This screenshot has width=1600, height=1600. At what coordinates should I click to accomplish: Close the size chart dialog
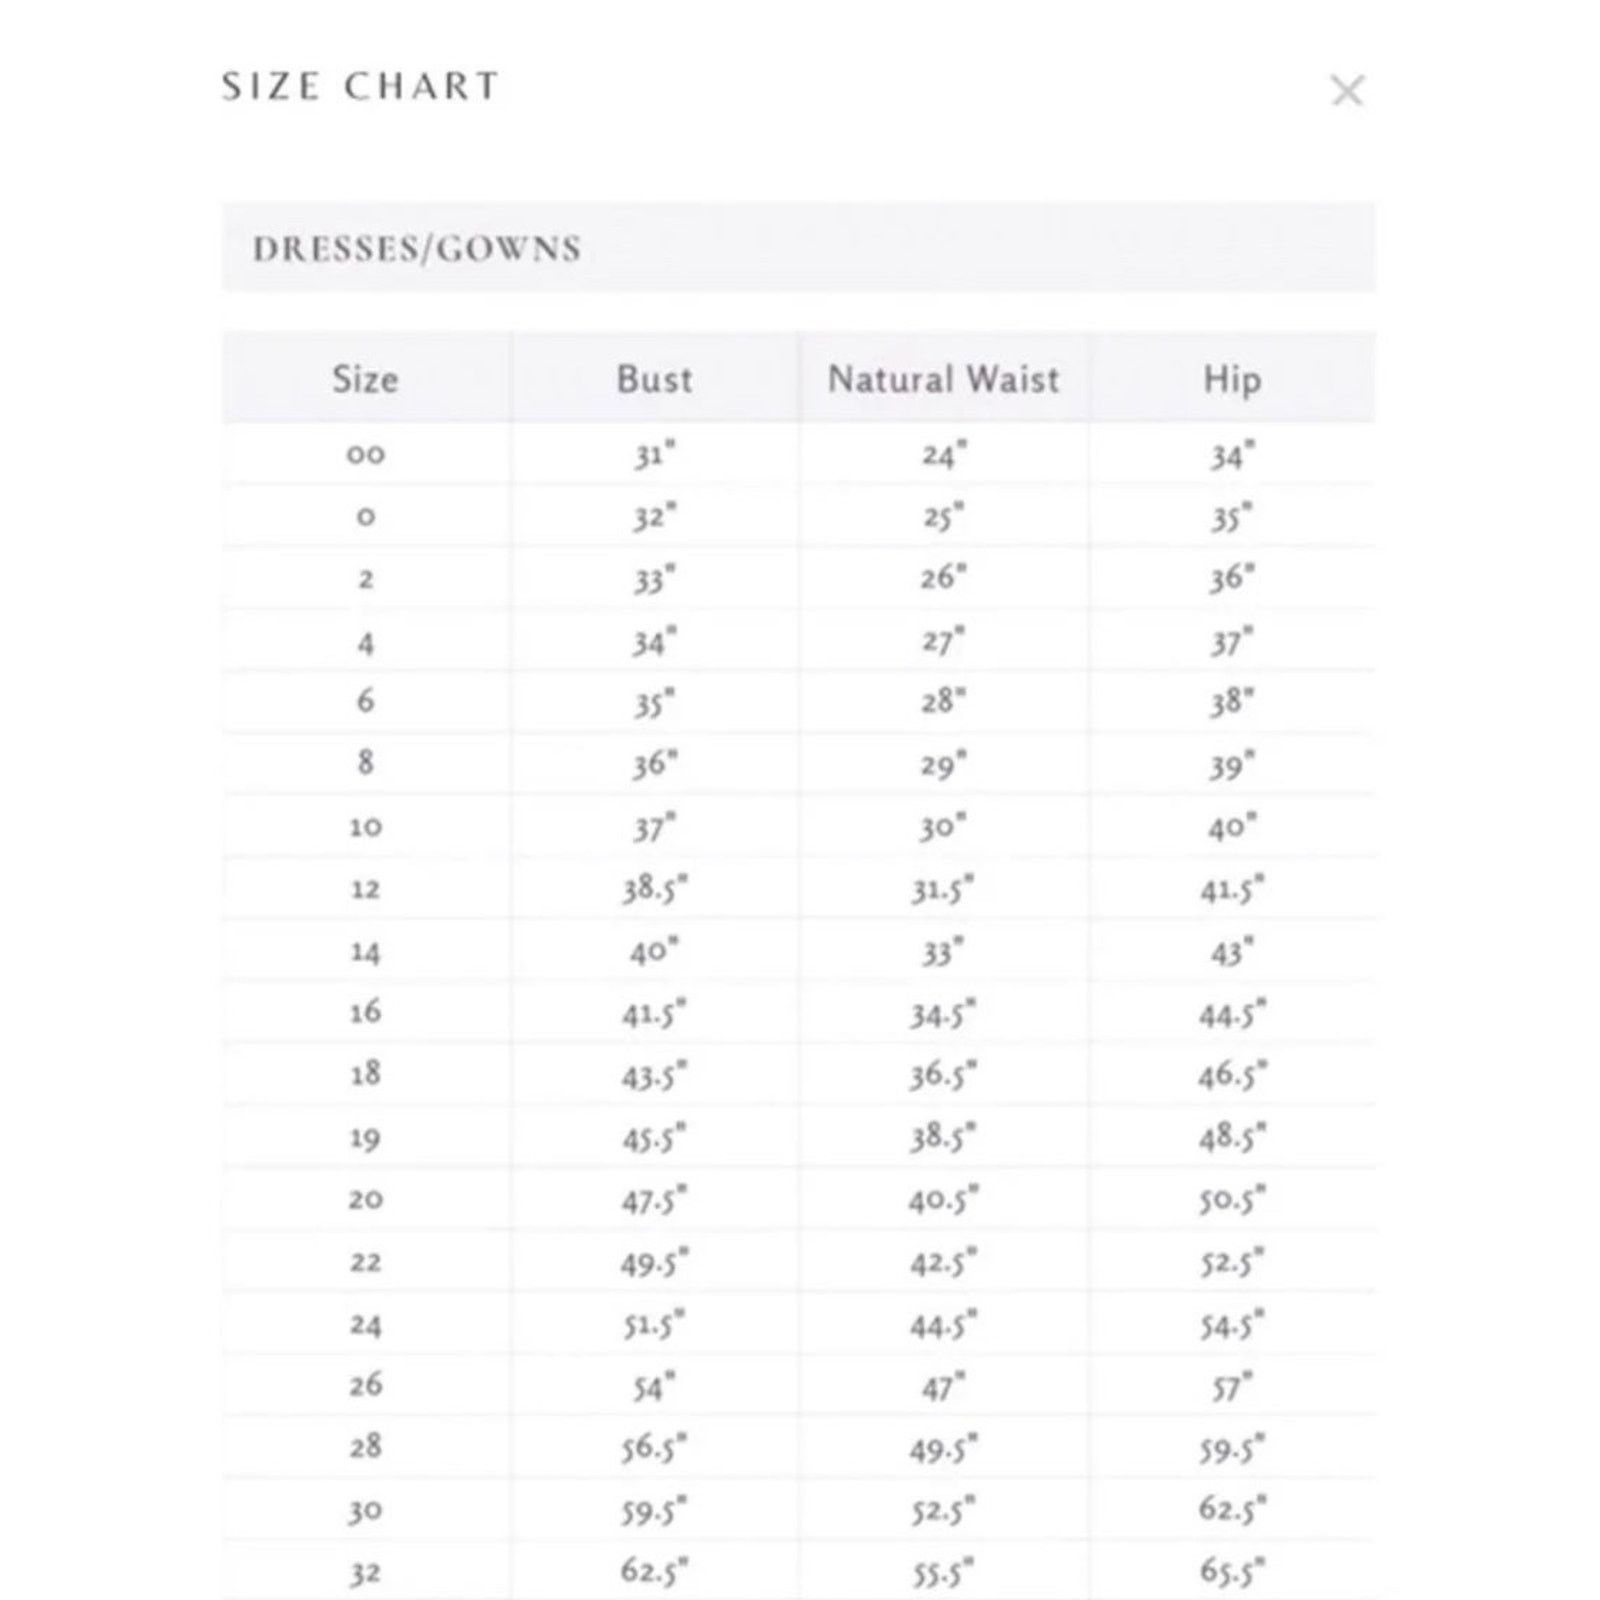[x=1347, y=91]
